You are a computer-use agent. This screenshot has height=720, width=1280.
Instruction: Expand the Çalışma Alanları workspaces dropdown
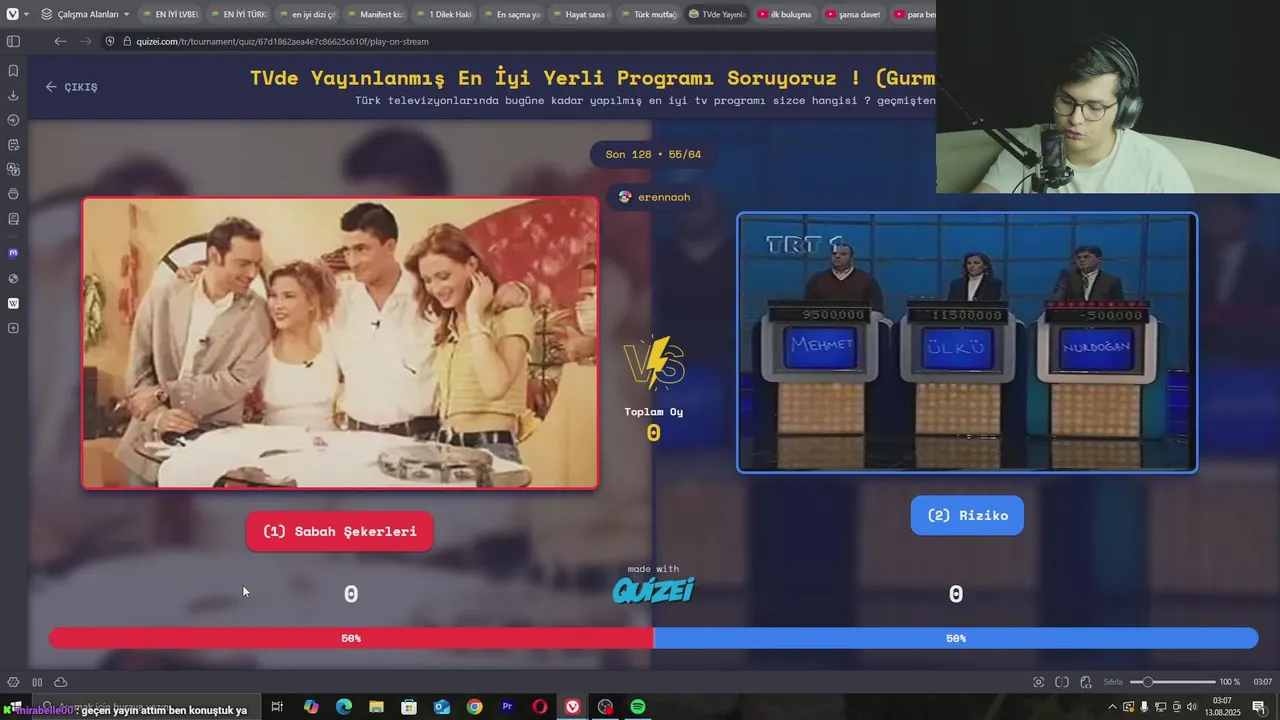[x=86, y=15]
